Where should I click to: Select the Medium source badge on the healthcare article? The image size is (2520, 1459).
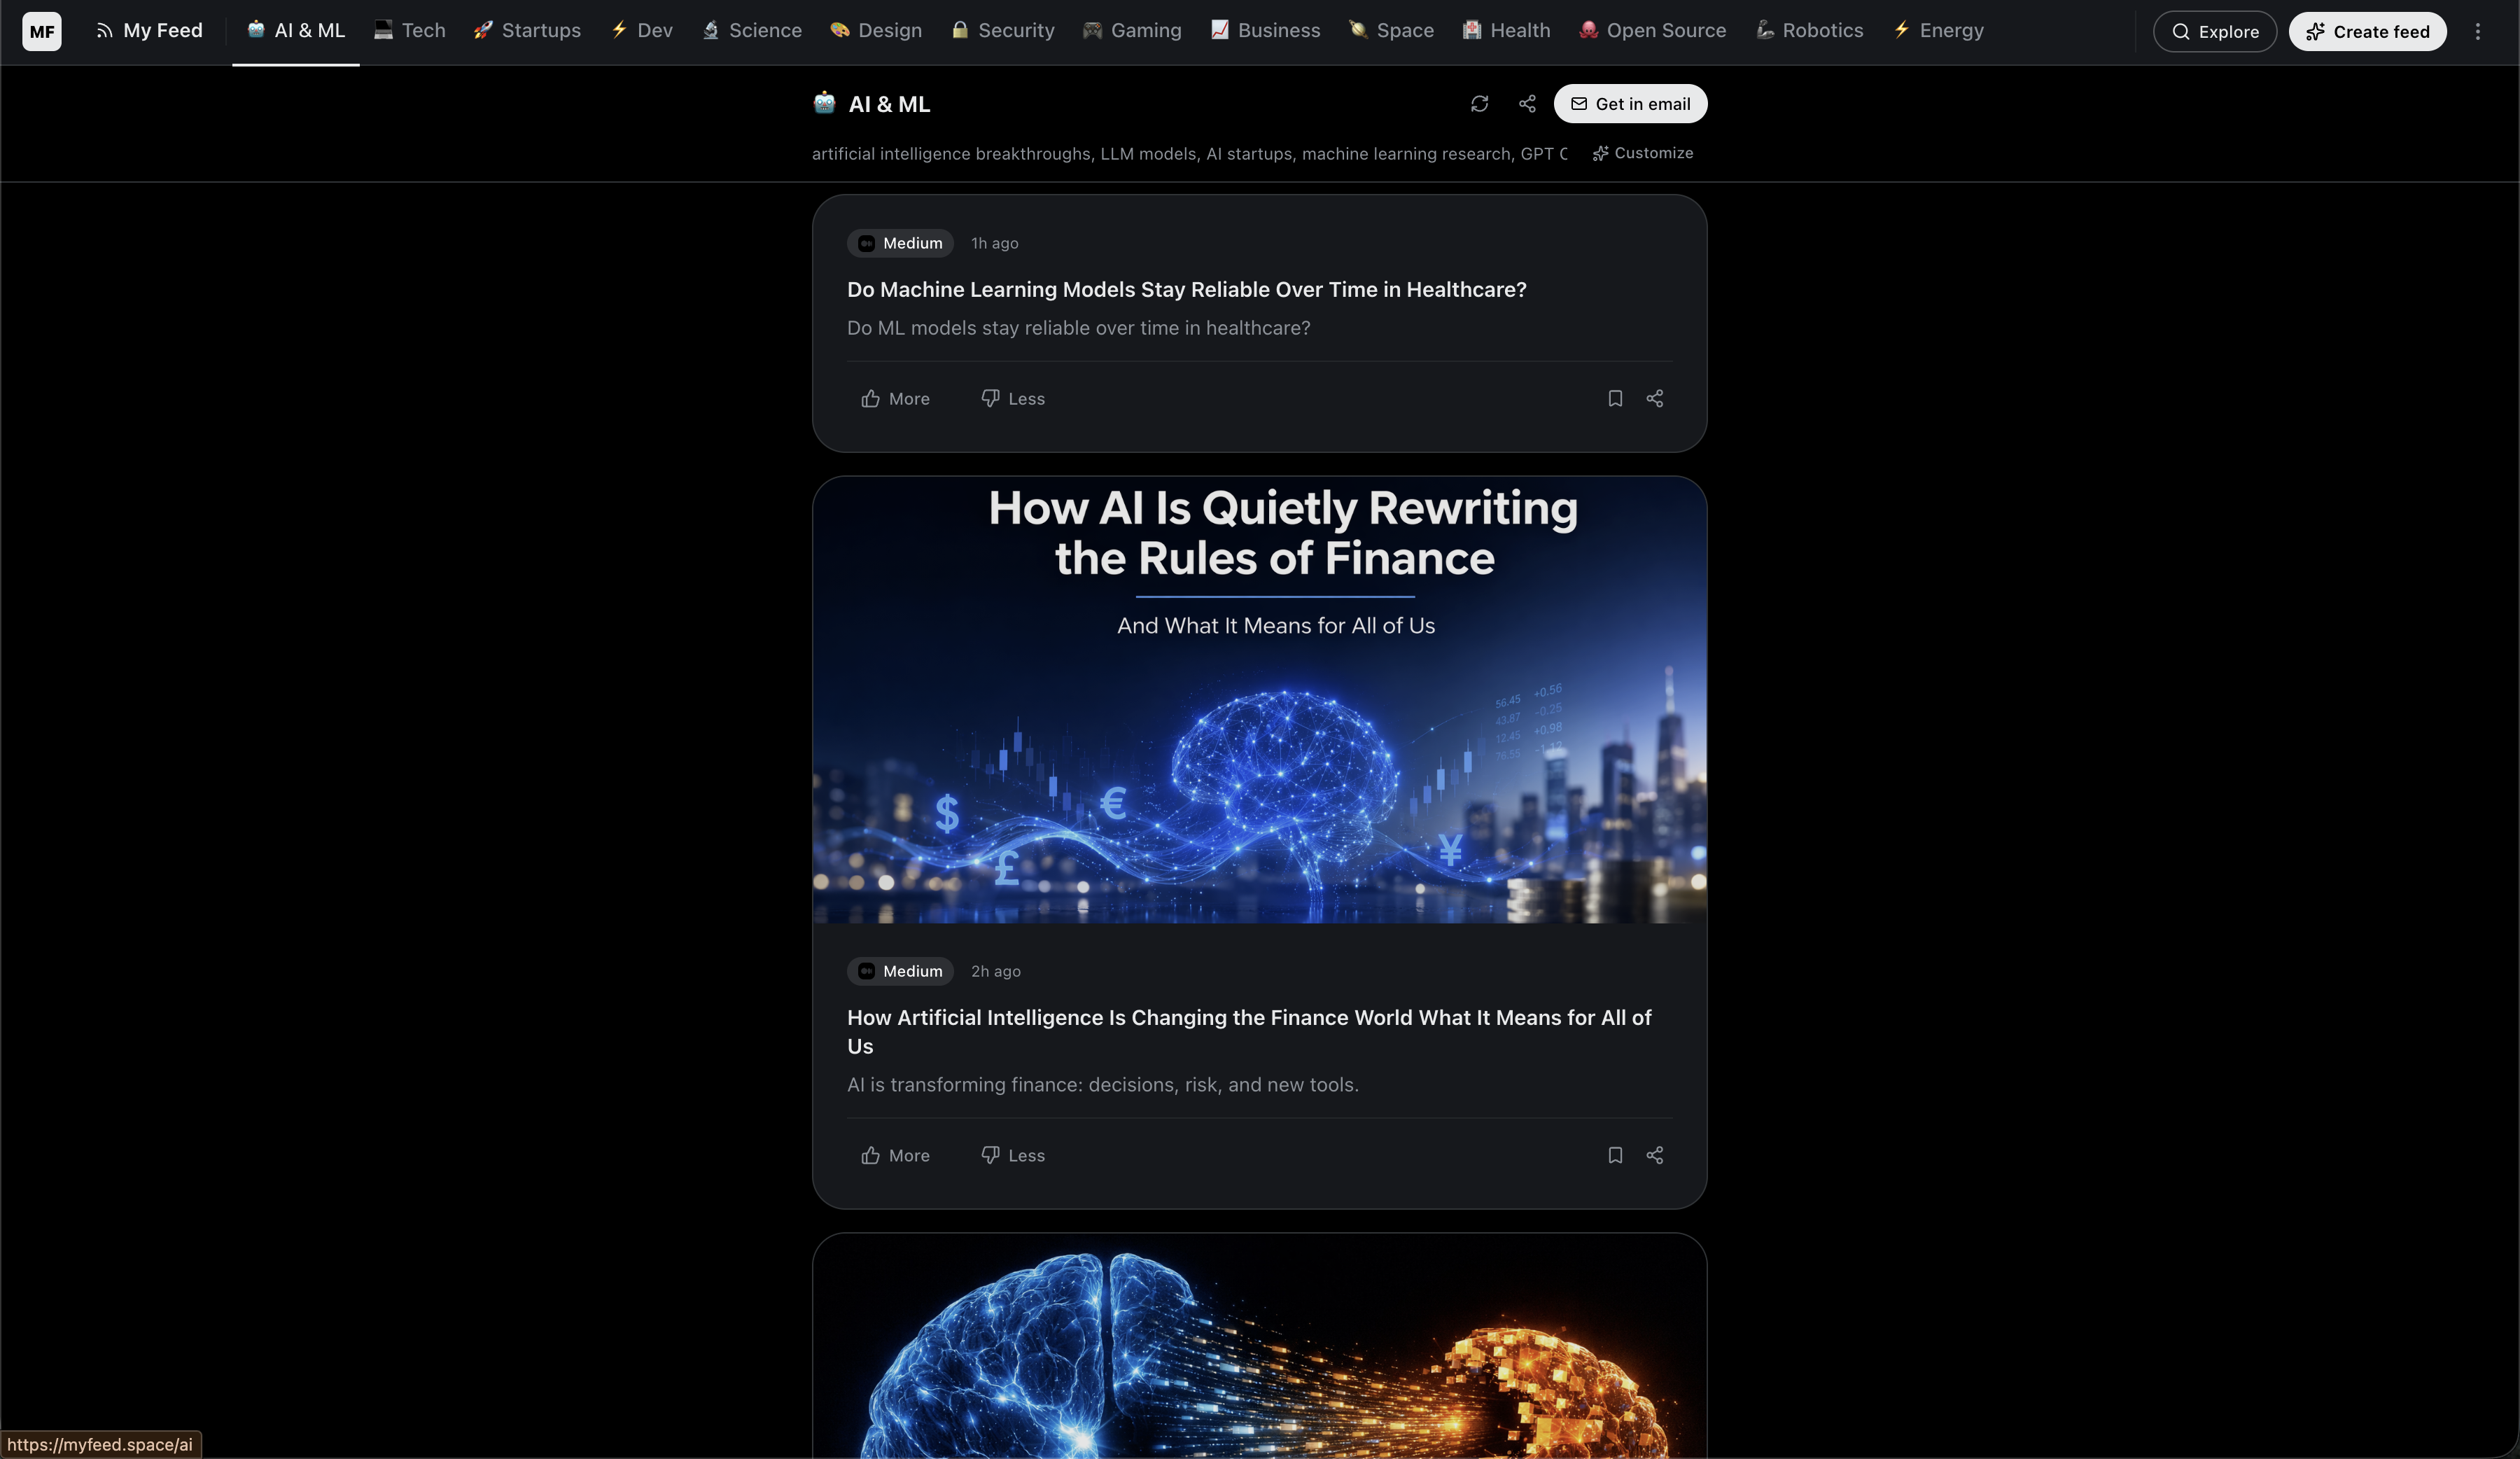(x=899, y=243)
